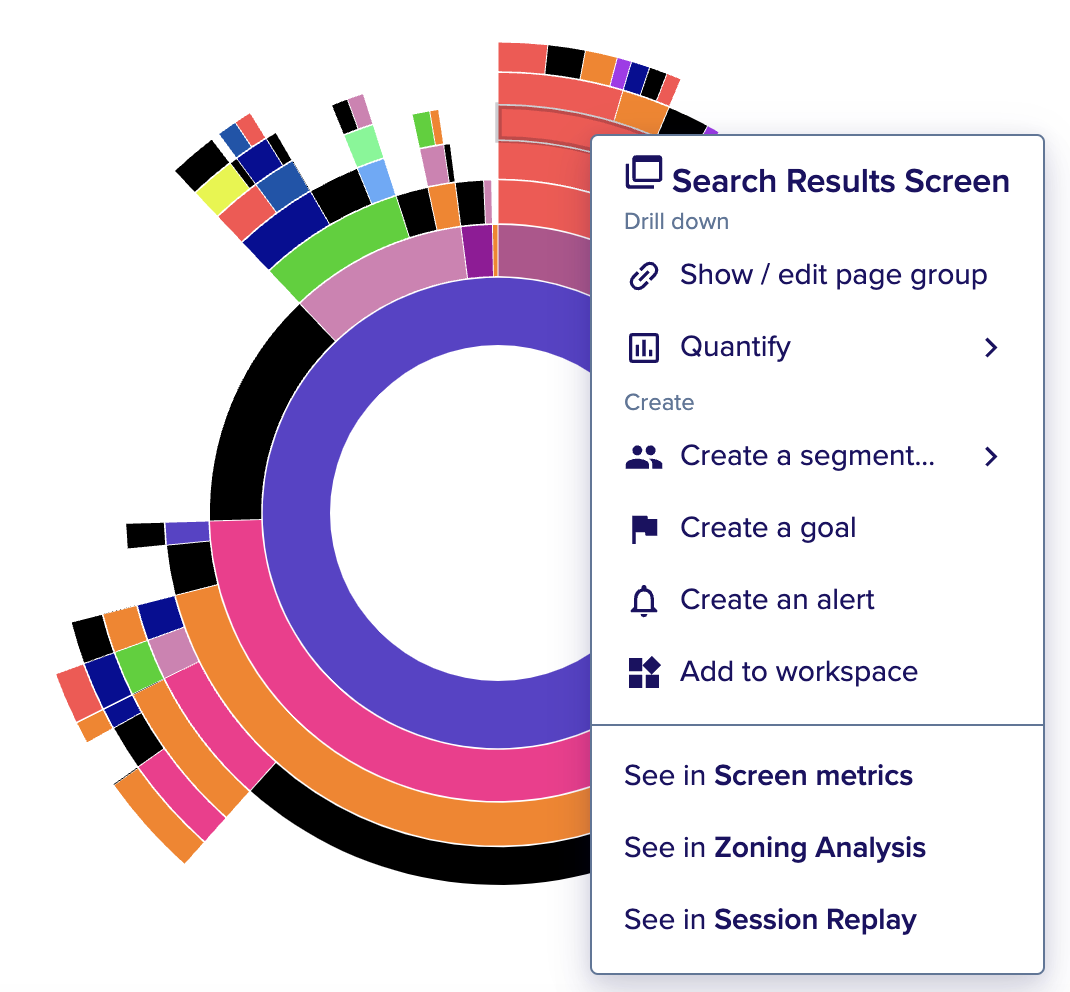This screenshot has width=1070, height=992.
Task: Click the Quantify bar chart icon
Action: click(644, 347)
